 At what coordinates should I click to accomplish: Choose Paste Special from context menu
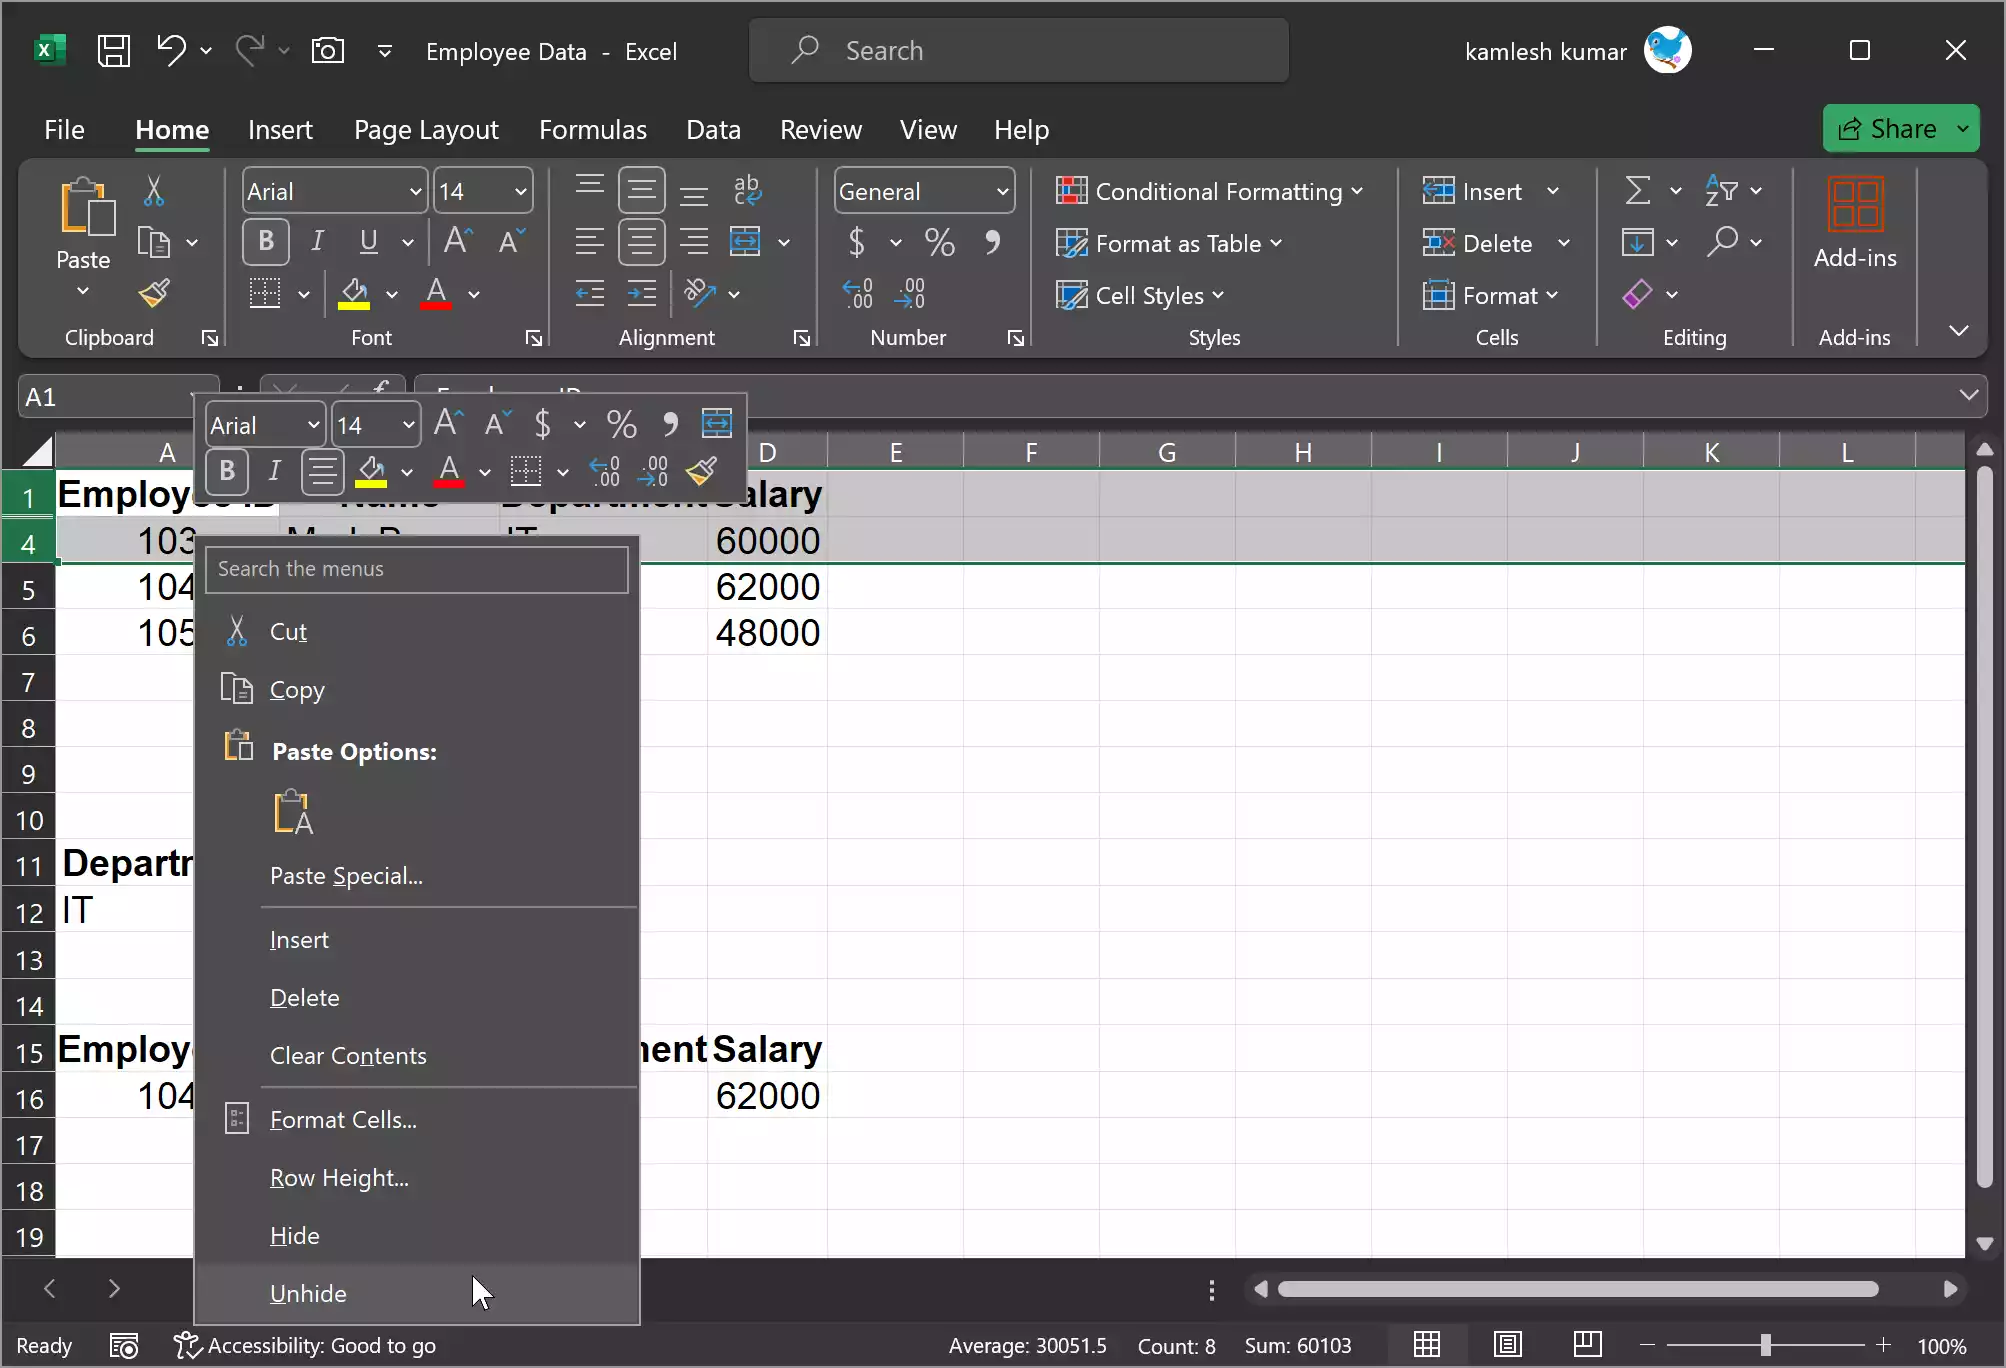tap(346, 876)
